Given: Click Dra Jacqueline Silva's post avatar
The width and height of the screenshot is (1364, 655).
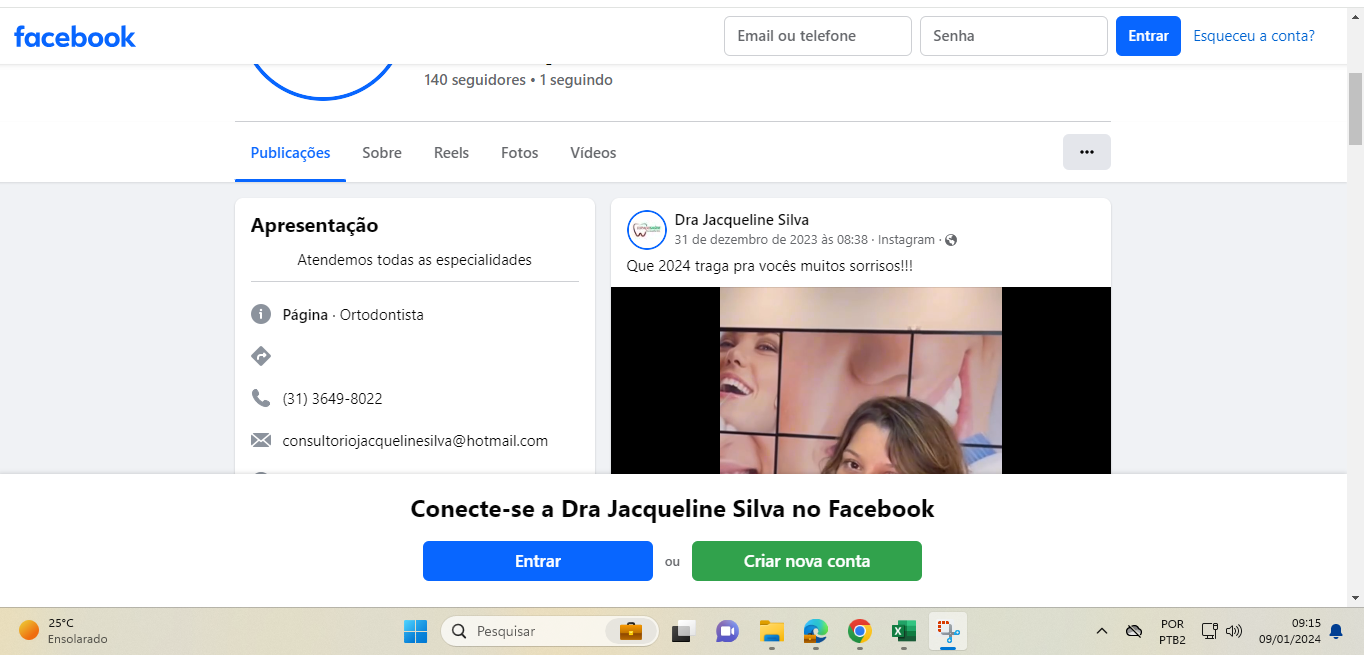Looking at the screenshot, I should pyautogui.click(x=647, y=230).
